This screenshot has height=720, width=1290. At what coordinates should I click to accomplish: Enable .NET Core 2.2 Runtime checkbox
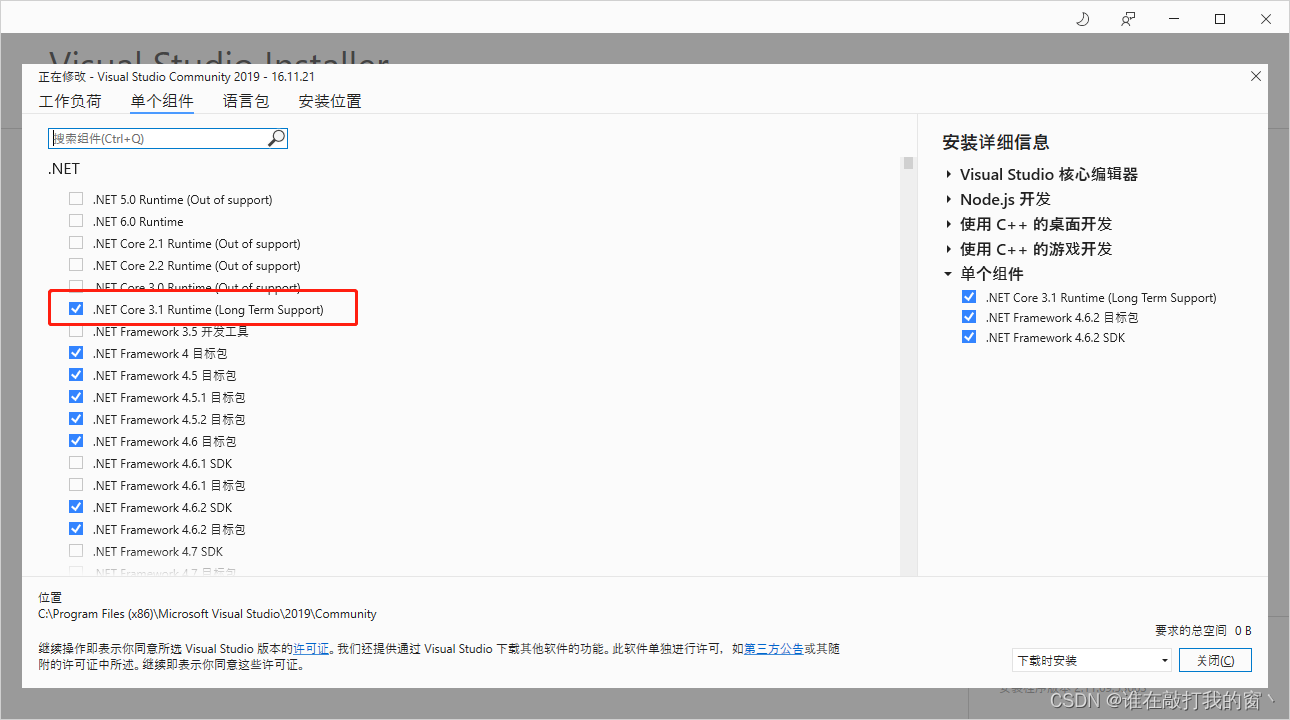click(76, 265)
